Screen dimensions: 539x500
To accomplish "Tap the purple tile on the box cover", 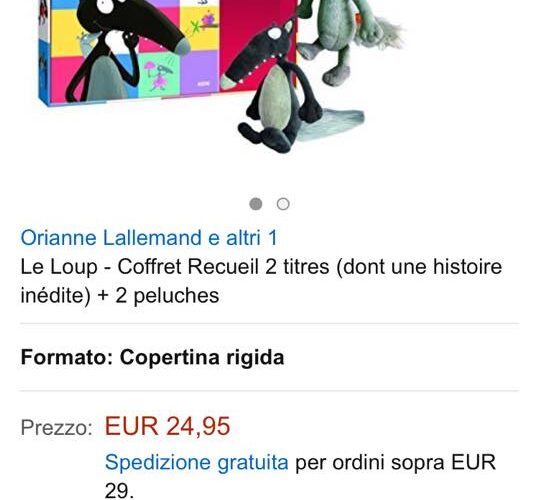I will pyautogui.click(x=200, y=72).
